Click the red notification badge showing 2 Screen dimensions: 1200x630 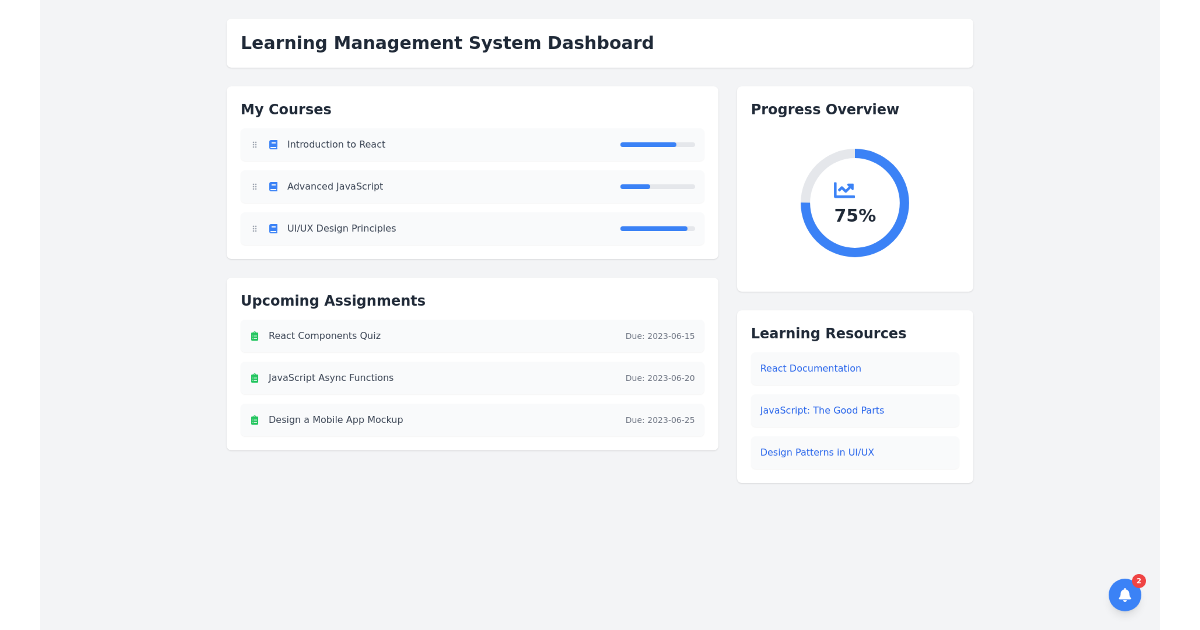pyautogui.click(x=1138, y=580)
